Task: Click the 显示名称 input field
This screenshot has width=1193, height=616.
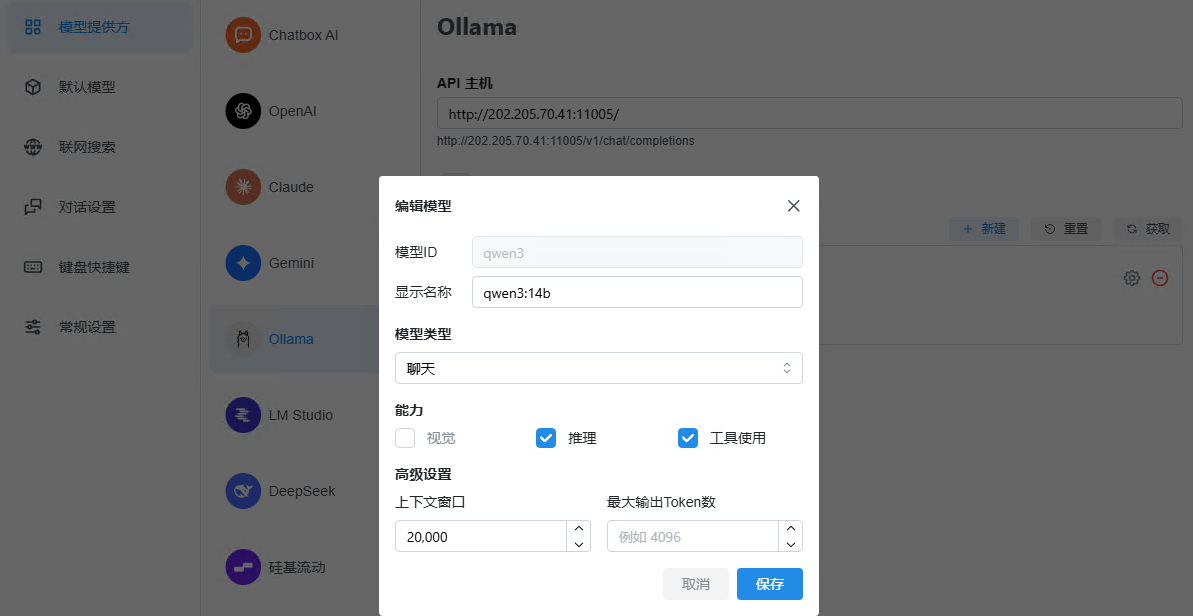Action: (x=637, y=292)
